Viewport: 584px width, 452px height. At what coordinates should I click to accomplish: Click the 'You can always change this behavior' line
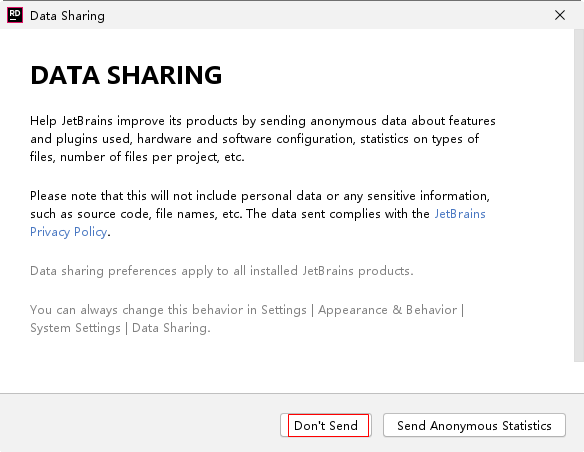point(247,310)
